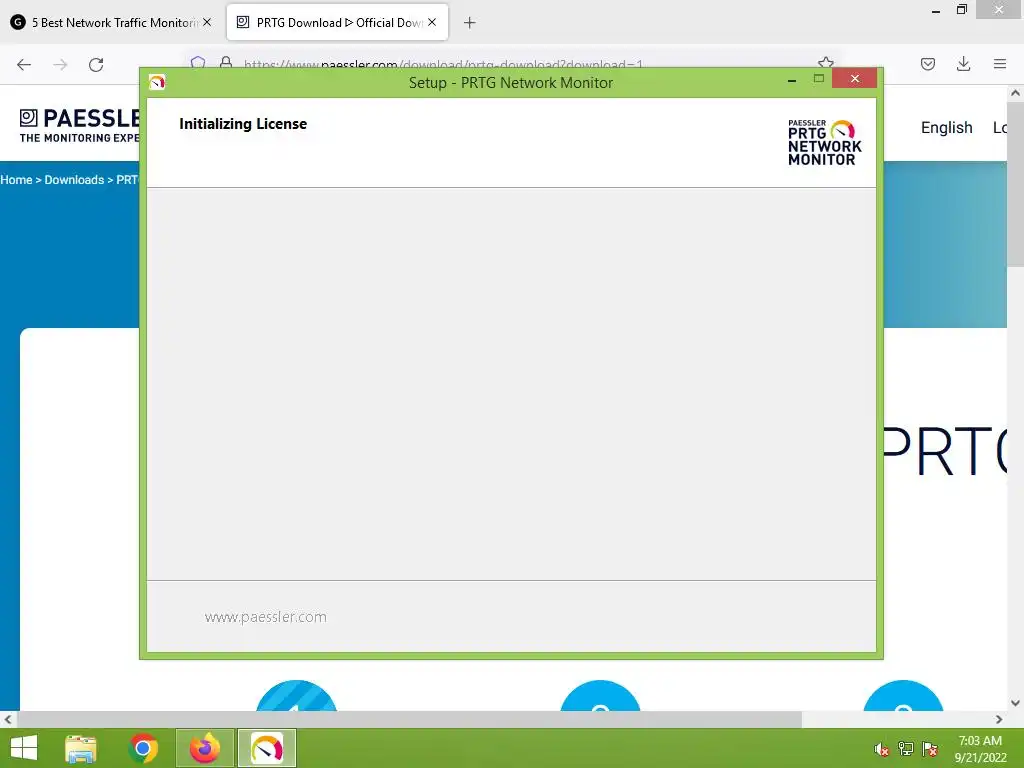Click the page vertical scrollbar thumb
1024x768 pixels.
(1015, 183)
